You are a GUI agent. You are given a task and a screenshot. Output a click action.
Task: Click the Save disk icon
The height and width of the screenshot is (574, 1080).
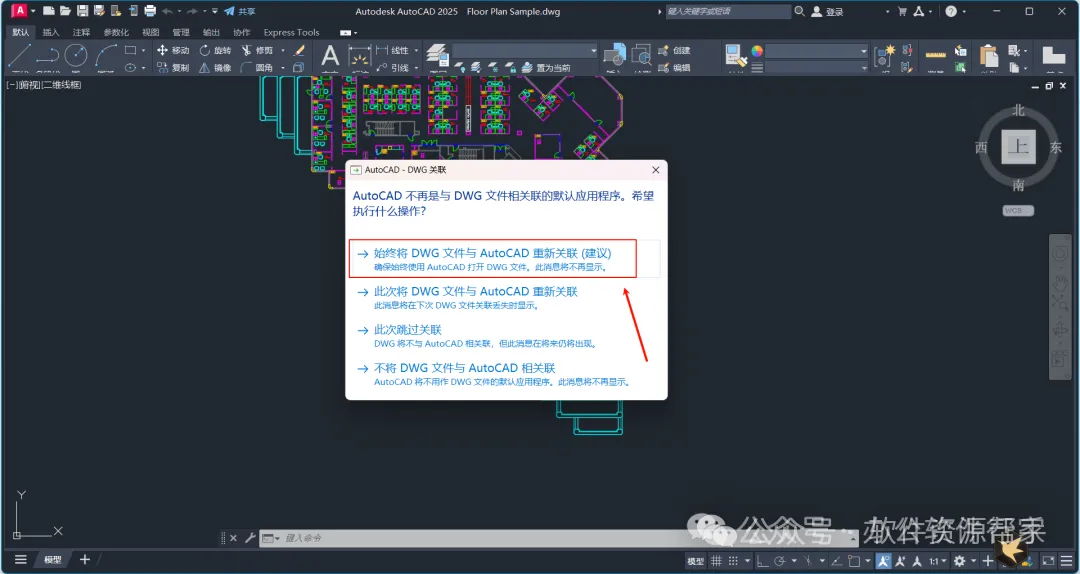pos(83,11)
